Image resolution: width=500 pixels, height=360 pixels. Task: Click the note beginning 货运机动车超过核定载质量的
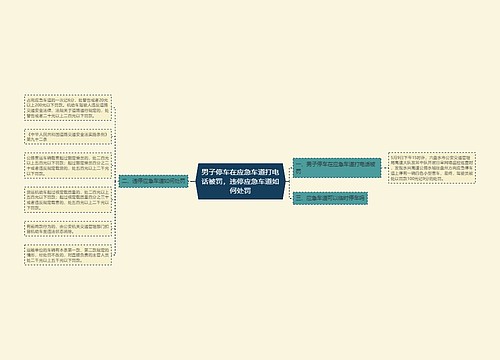coord(68,200)
